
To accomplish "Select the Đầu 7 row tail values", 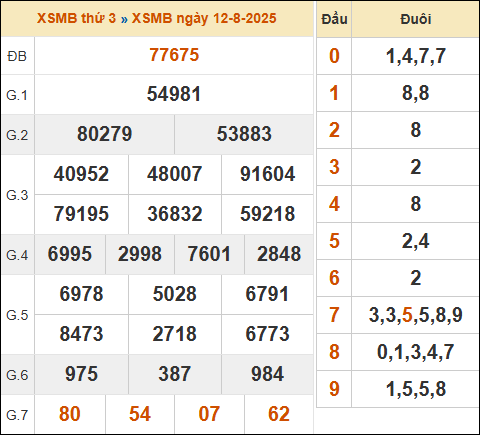I will (416, 315).
